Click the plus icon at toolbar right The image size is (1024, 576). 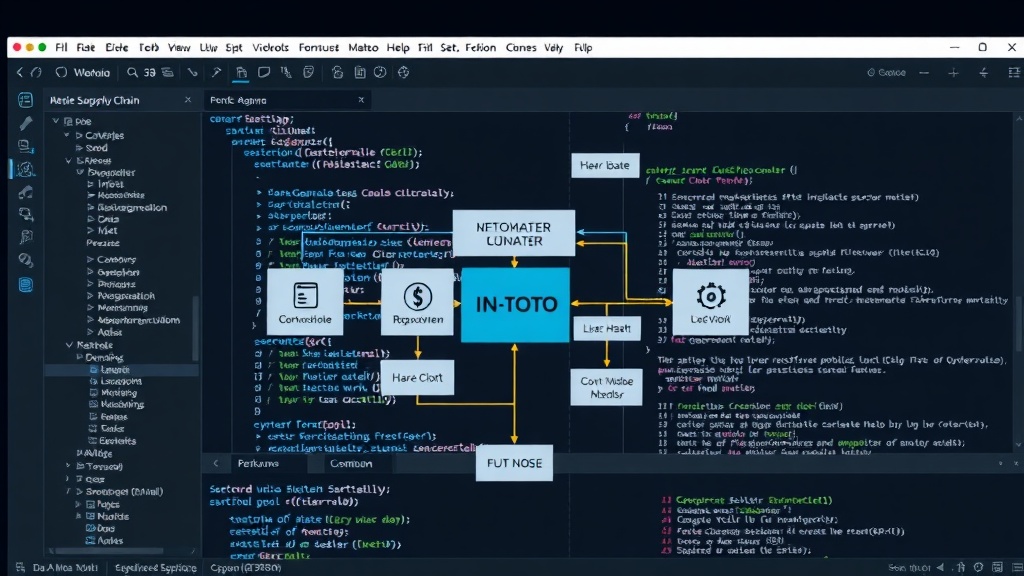pos(953,73)
